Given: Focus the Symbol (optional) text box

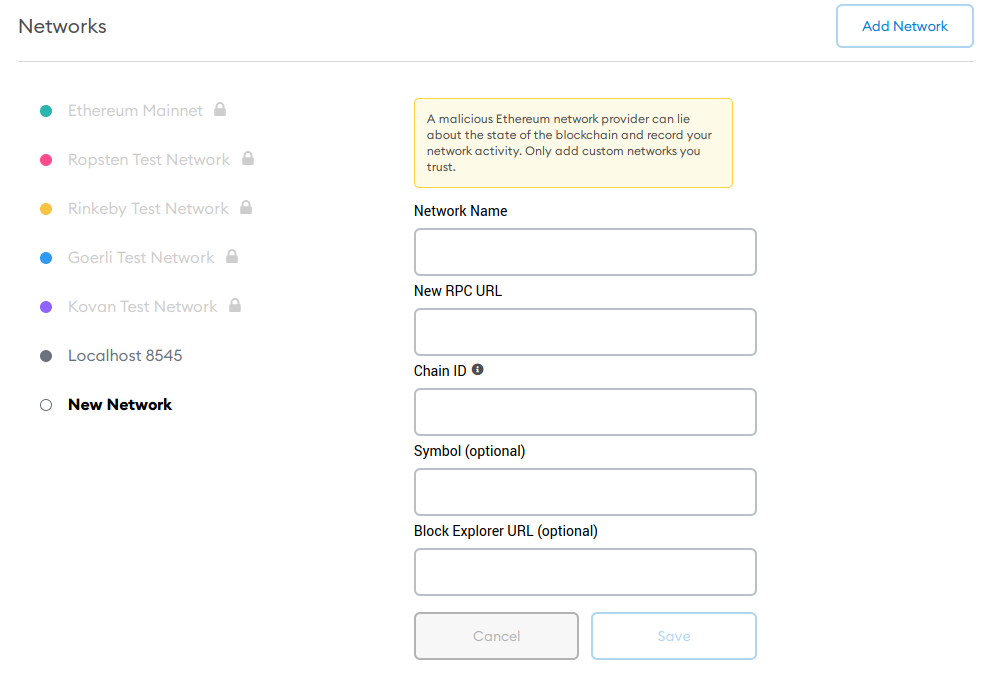Looking at the screenshot, I should click(x=585, y=492).
